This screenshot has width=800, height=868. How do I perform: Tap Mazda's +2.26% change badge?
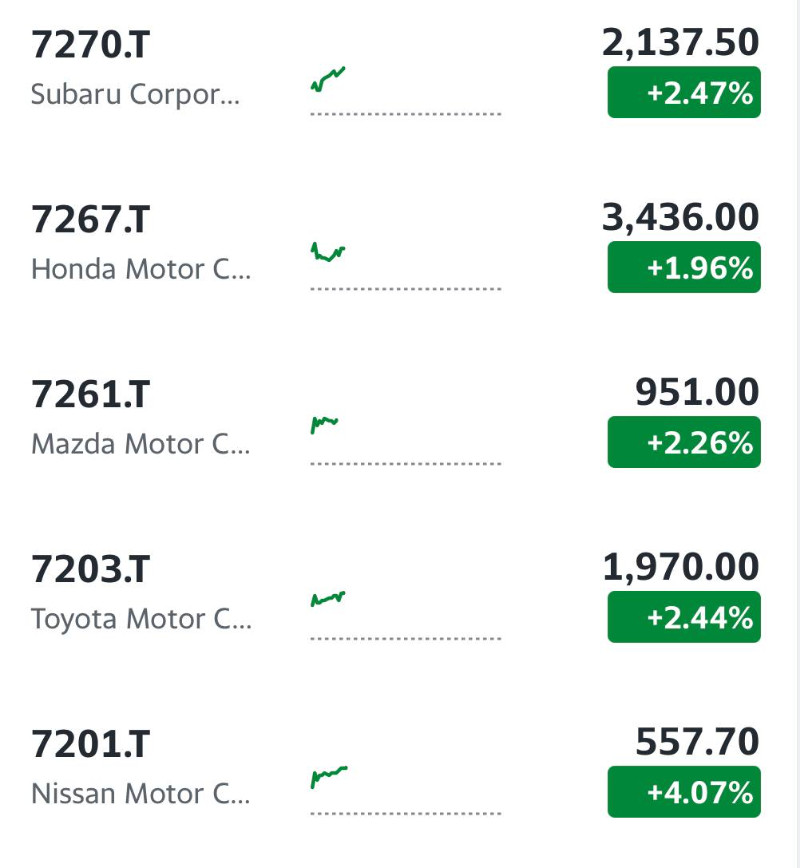(x=684, y=442)
